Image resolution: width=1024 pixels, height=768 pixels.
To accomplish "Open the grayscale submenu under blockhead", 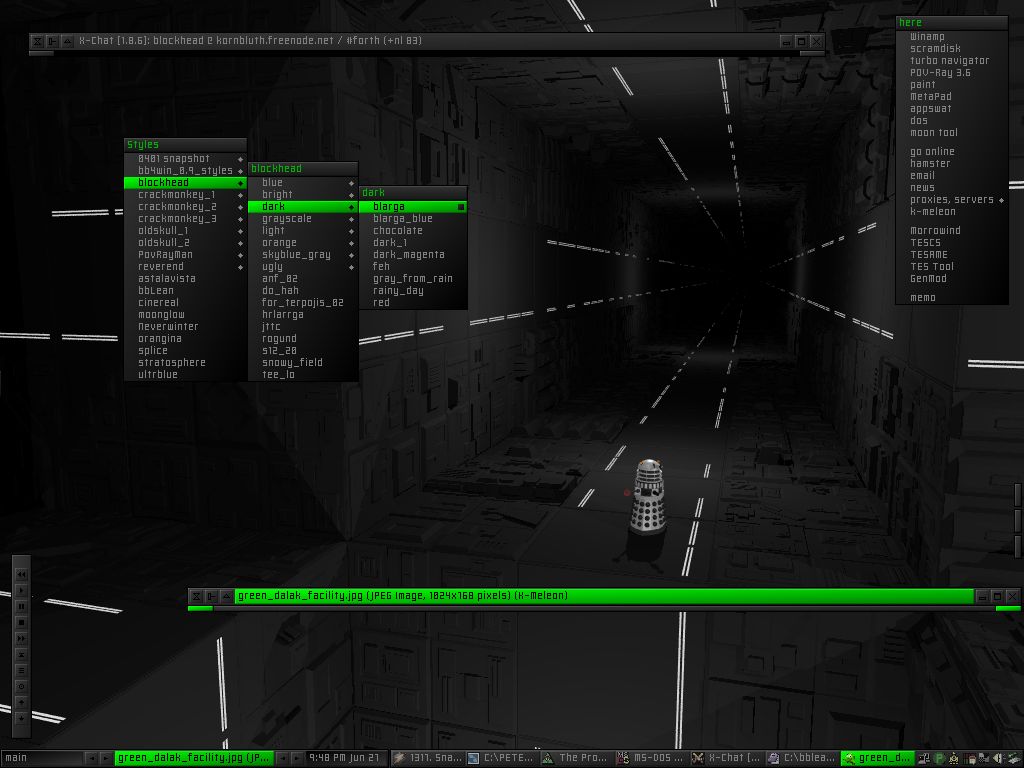I will click(303, 219).
